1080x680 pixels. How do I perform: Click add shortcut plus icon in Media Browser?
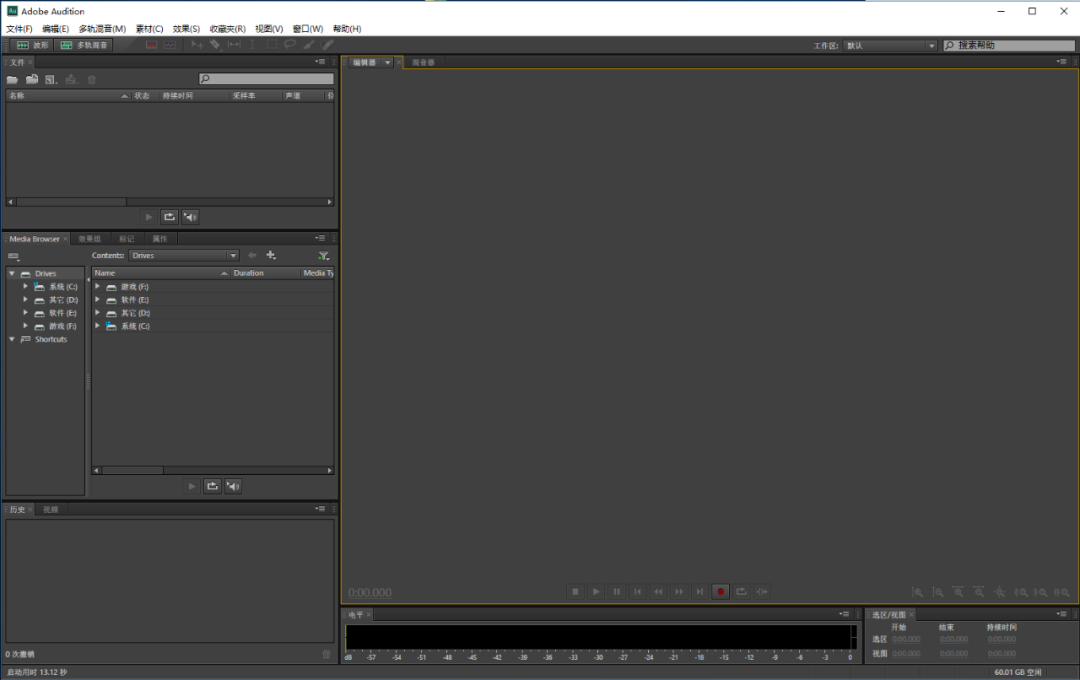pos(271,256)
